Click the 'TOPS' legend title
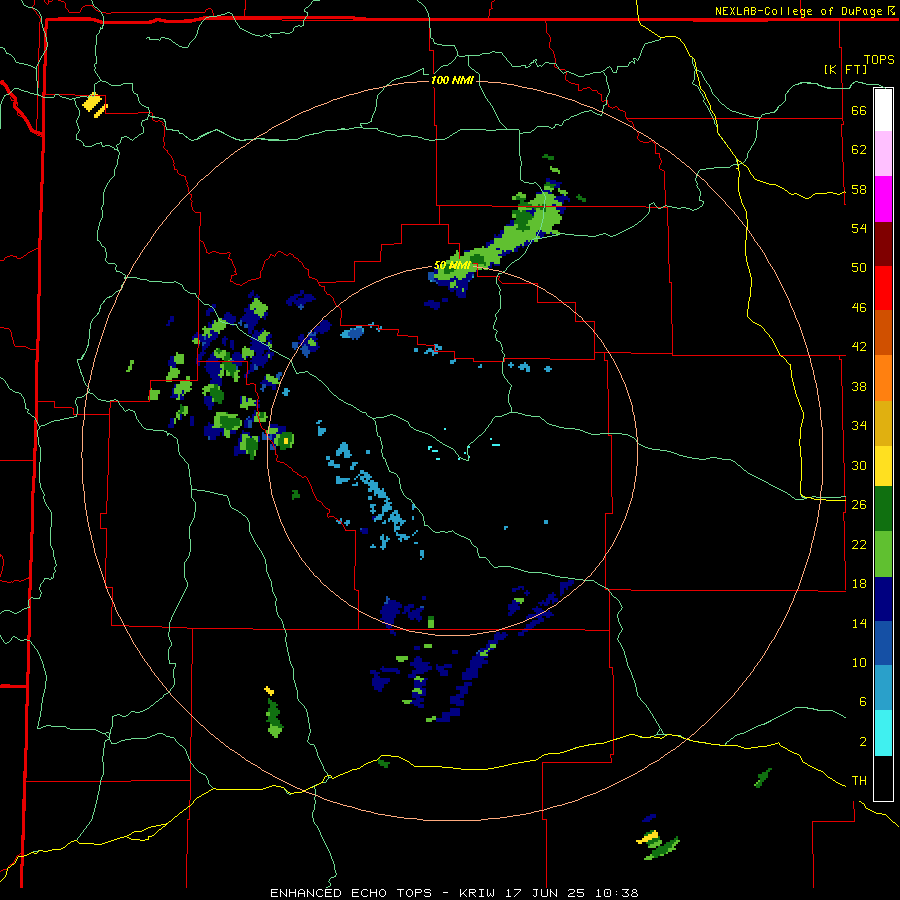 (879, 59)
